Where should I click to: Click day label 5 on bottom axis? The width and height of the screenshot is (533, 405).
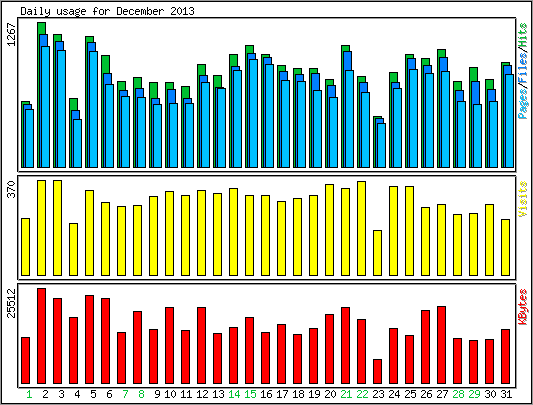tap(93, 394)
